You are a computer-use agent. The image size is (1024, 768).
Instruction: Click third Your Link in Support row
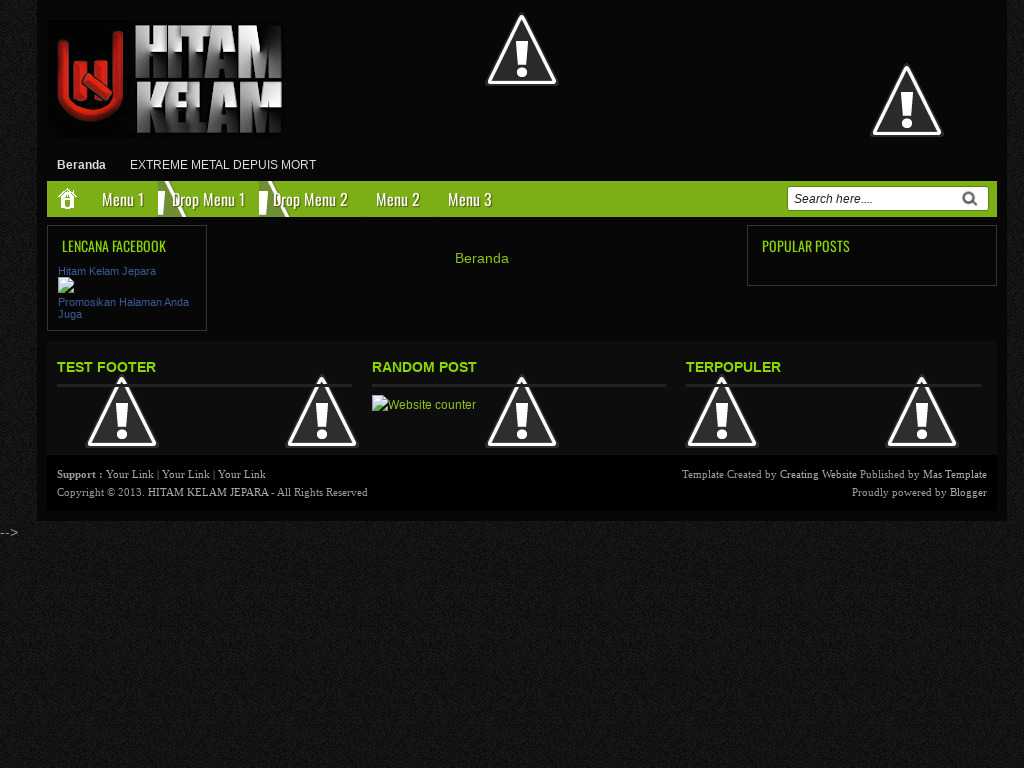(242, 474)
